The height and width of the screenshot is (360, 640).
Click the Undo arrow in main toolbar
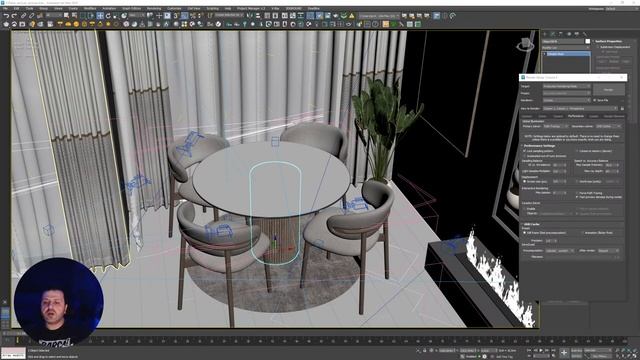7,16
